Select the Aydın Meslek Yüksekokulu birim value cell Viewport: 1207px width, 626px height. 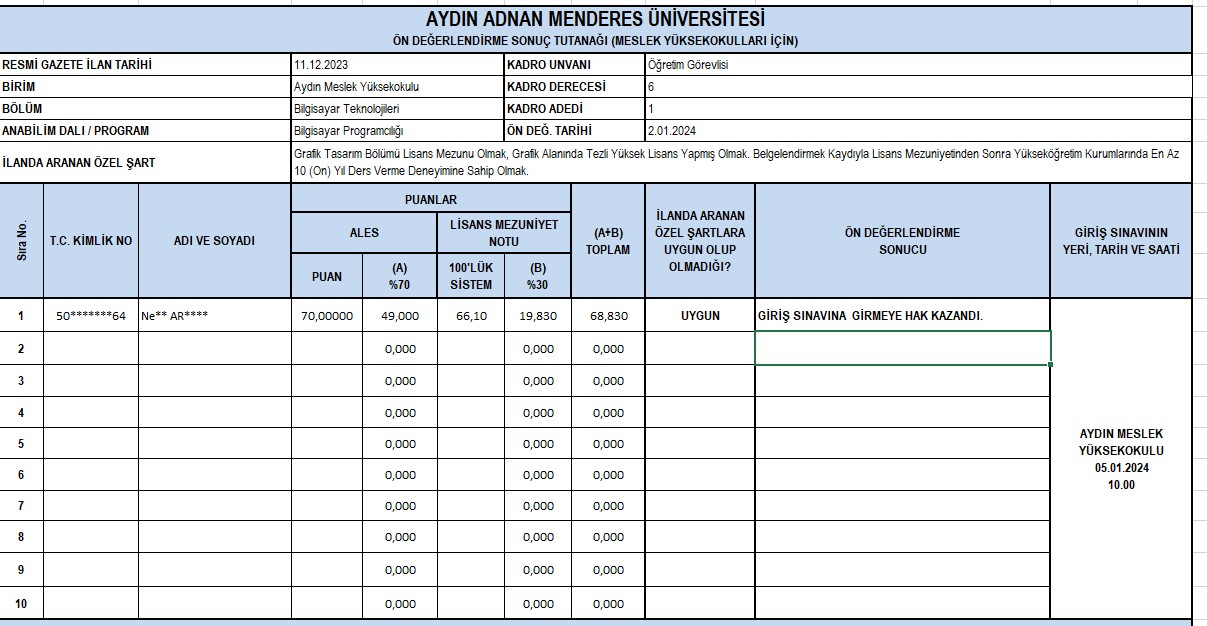[396, 87]
